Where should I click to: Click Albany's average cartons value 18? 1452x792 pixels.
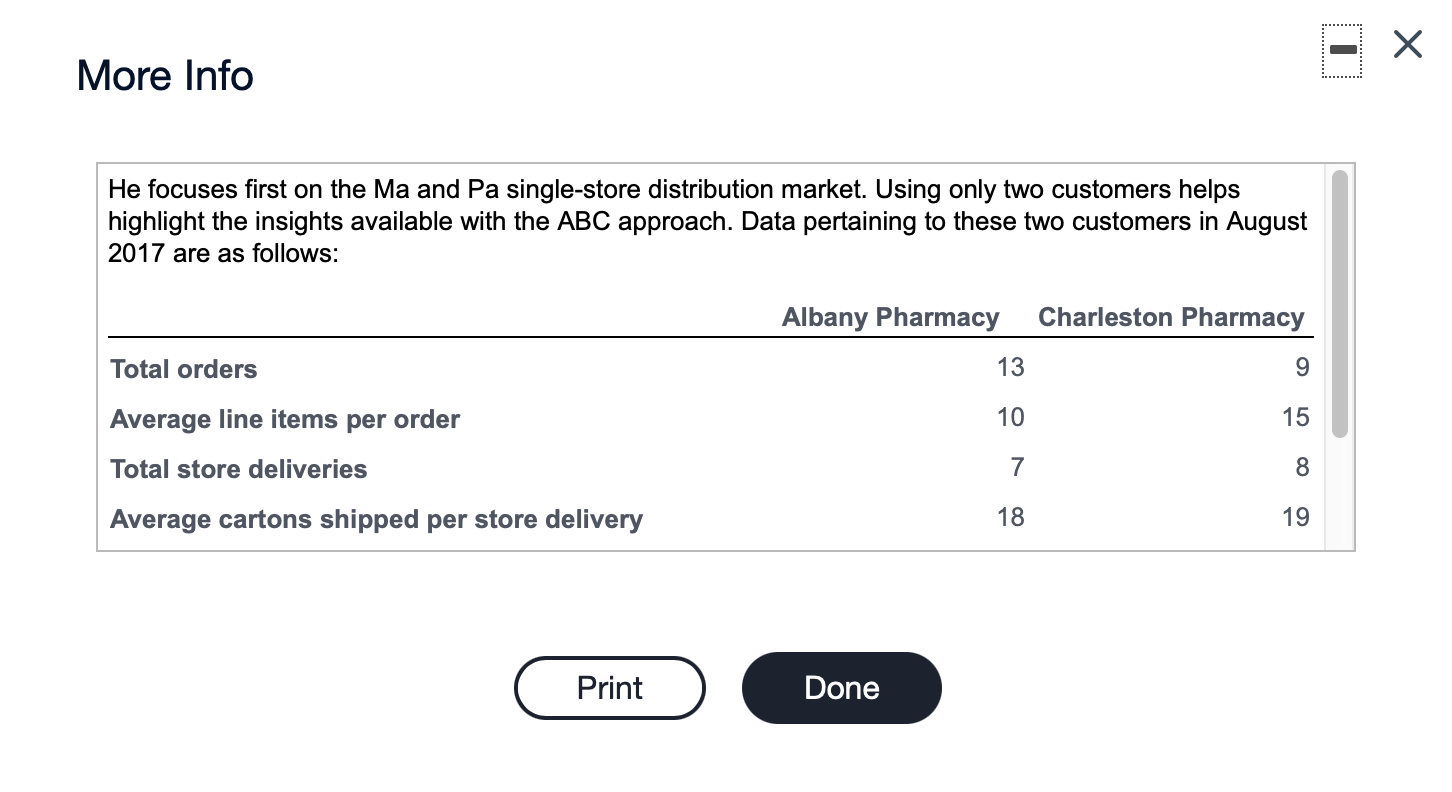pos(1010,517)
